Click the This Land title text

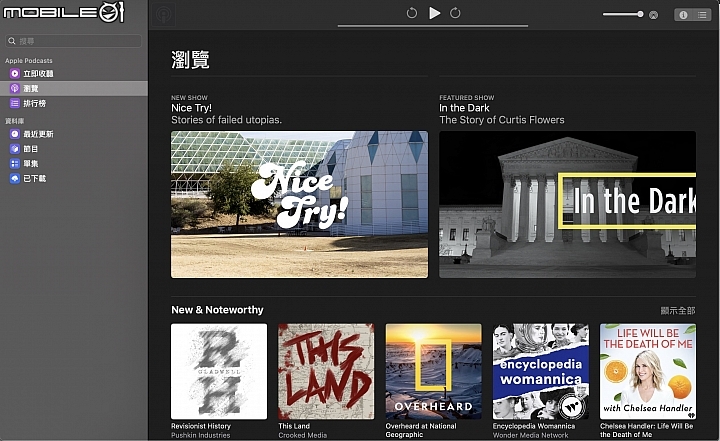coord(294,426)
